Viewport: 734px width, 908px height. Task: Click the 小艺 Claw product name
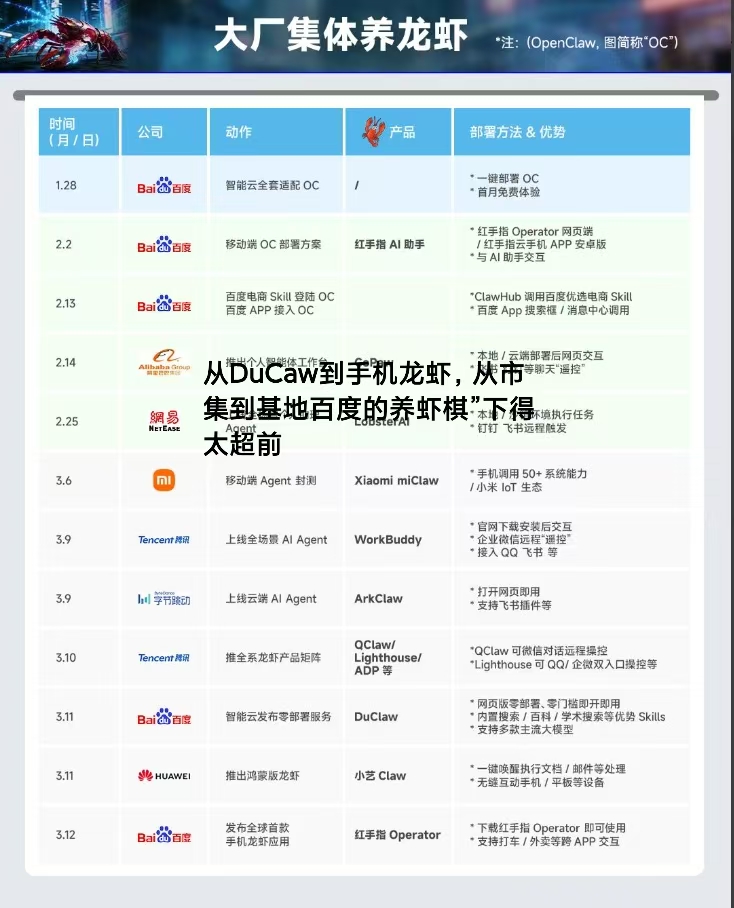380,776
